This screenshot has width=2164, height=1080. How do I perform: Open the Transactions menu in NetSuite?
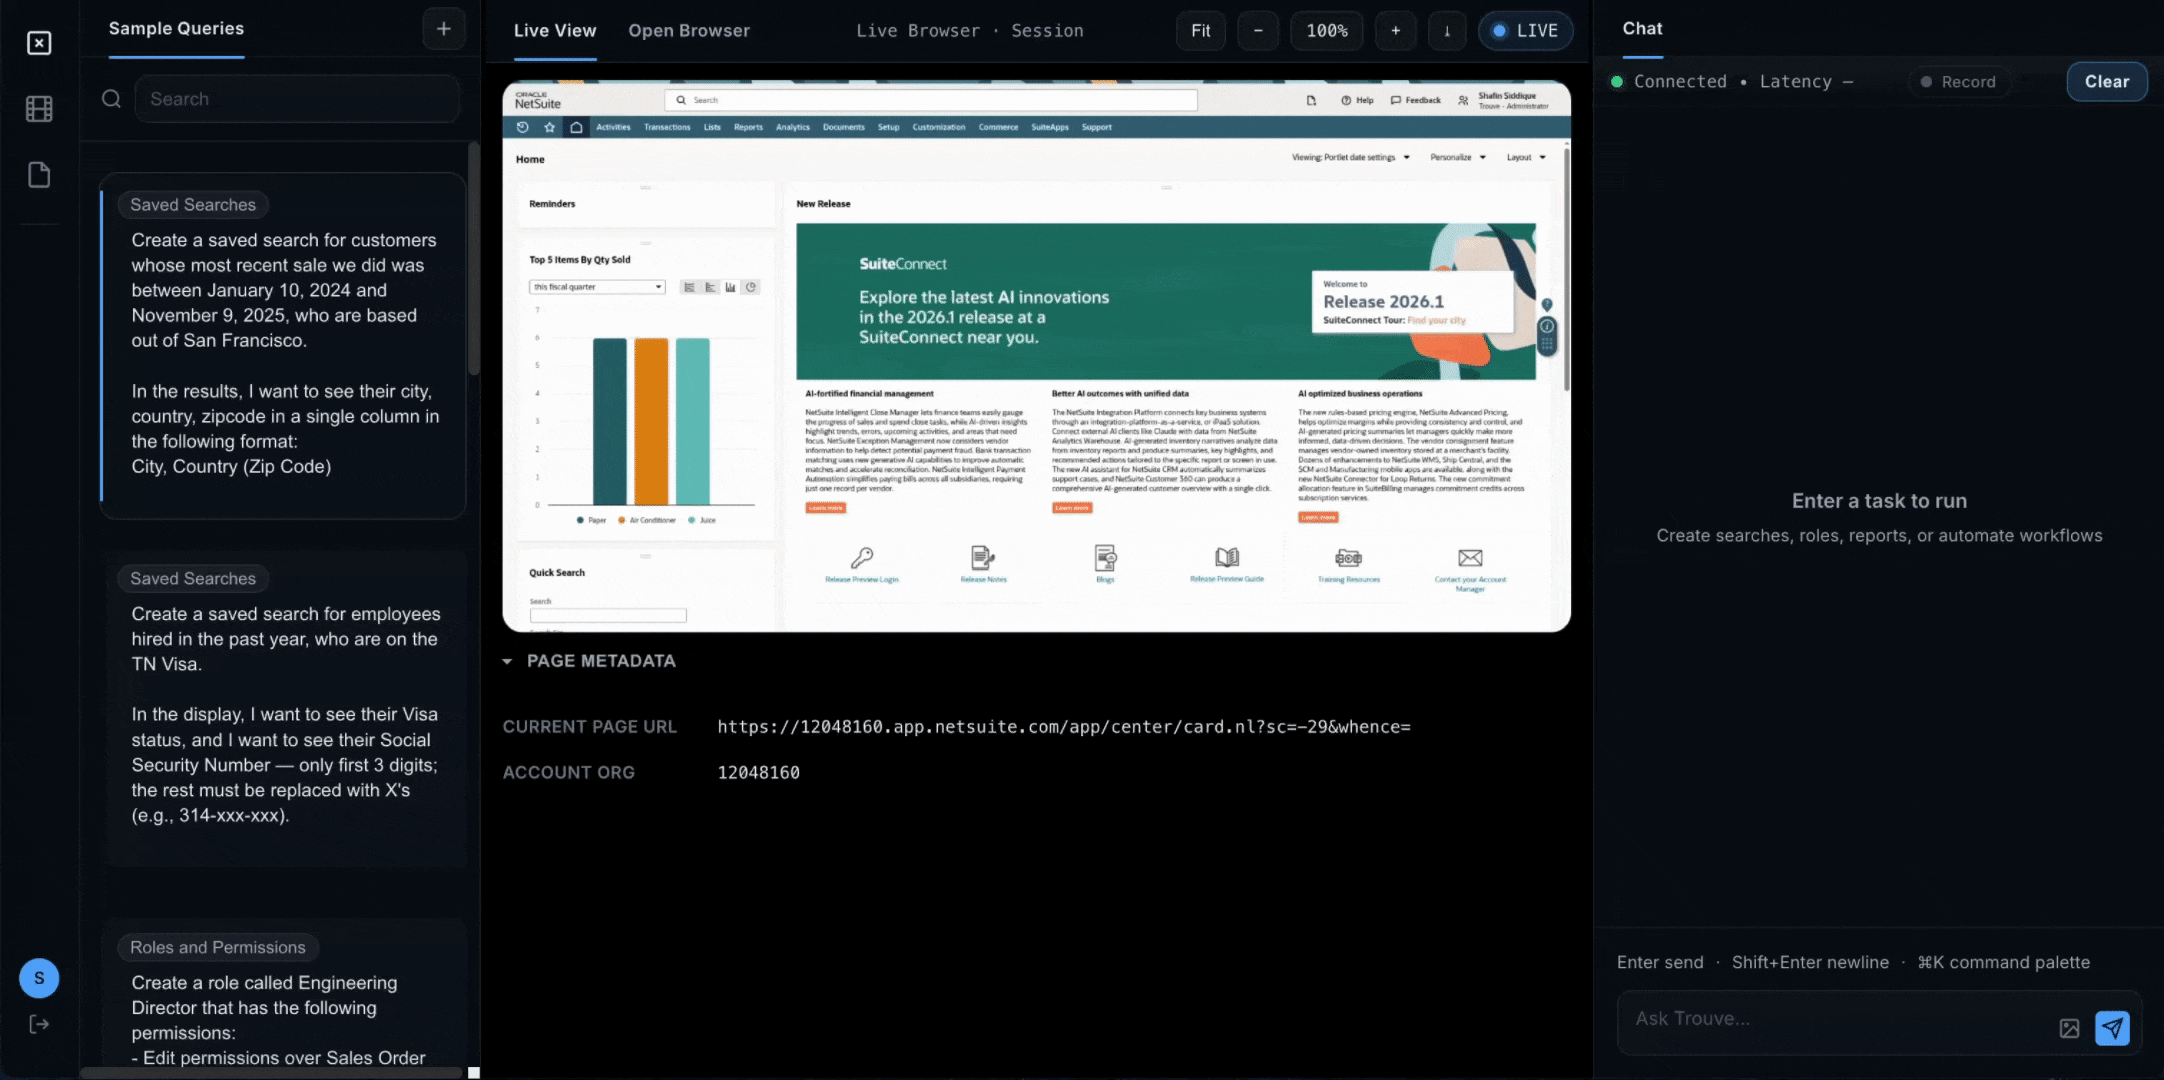point(667,127)
